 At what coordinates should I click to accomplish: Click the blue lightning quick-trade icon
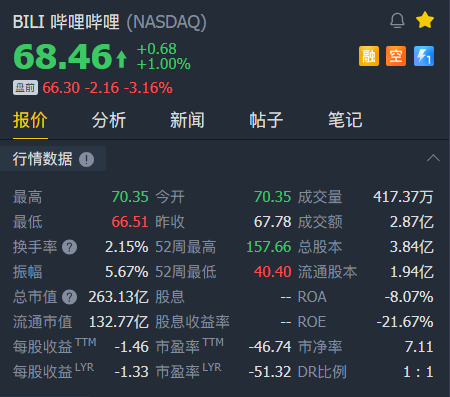click(424, 56)
